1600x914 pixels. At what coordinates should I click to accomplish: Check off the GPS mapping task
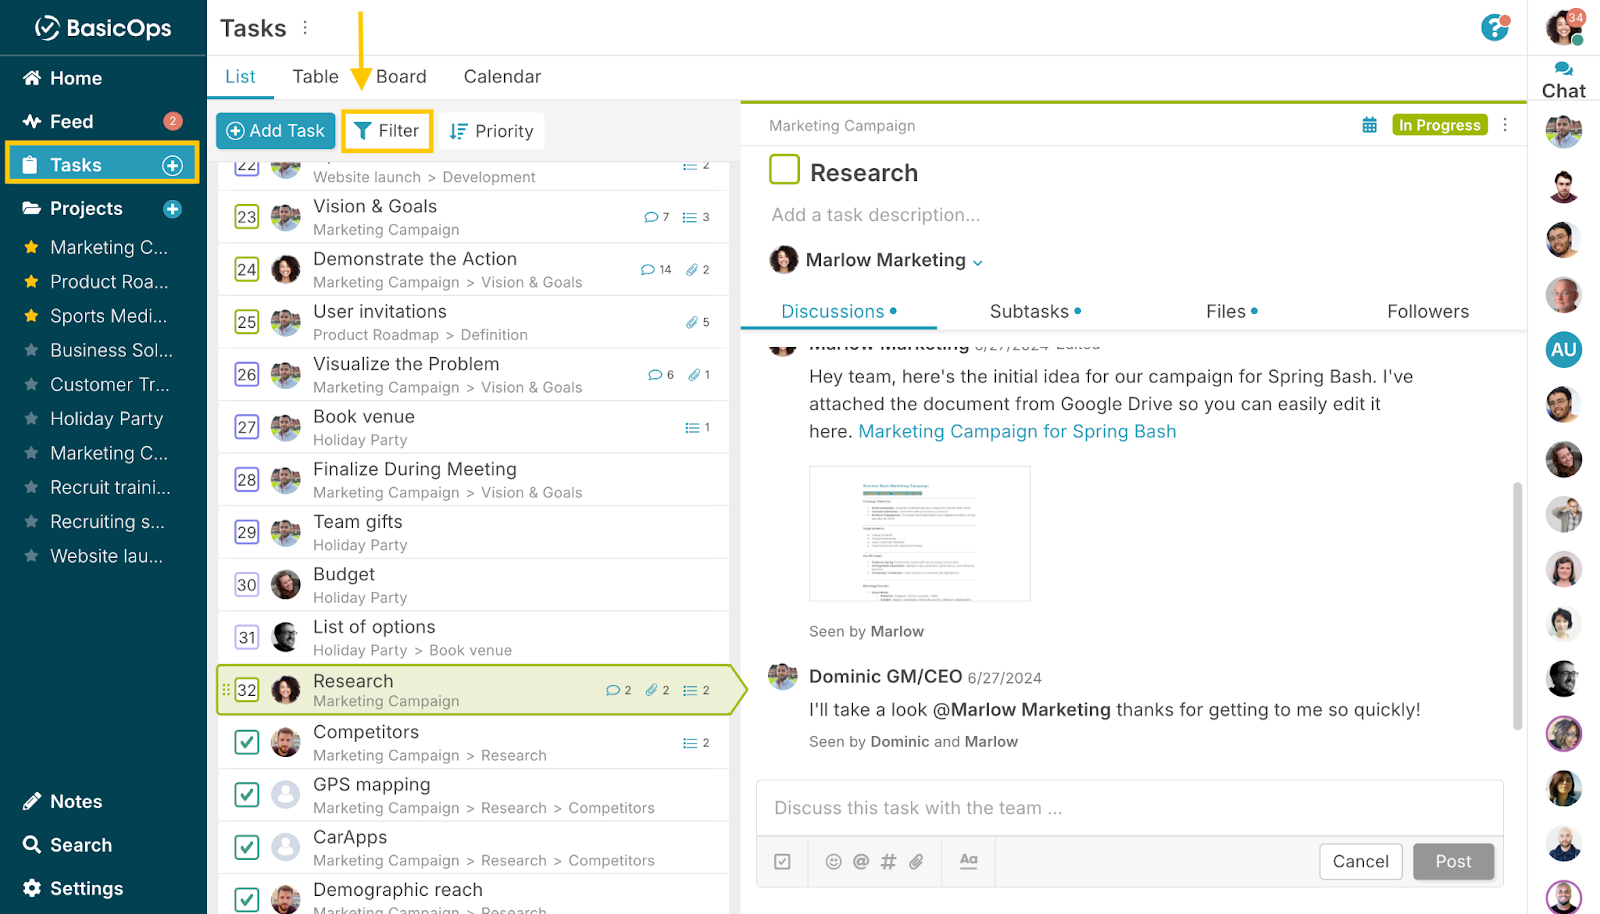246,795
